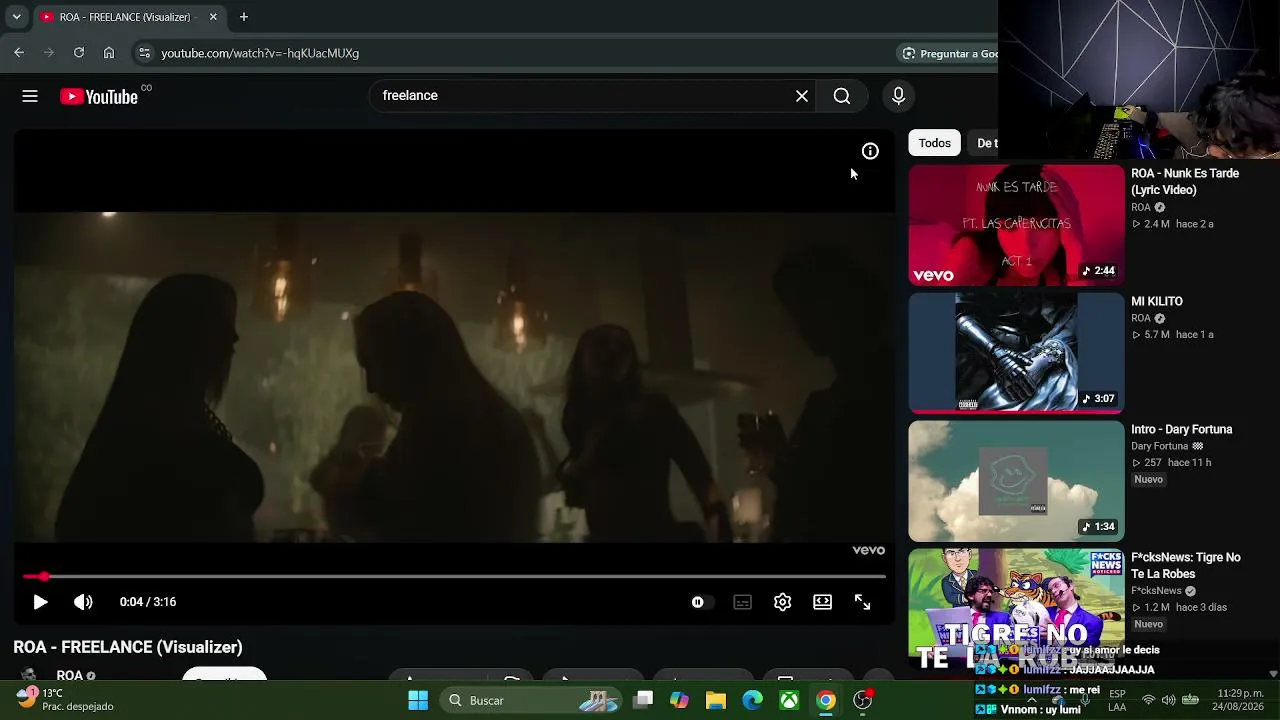View site information icon in address bar

tap(144, 53)
